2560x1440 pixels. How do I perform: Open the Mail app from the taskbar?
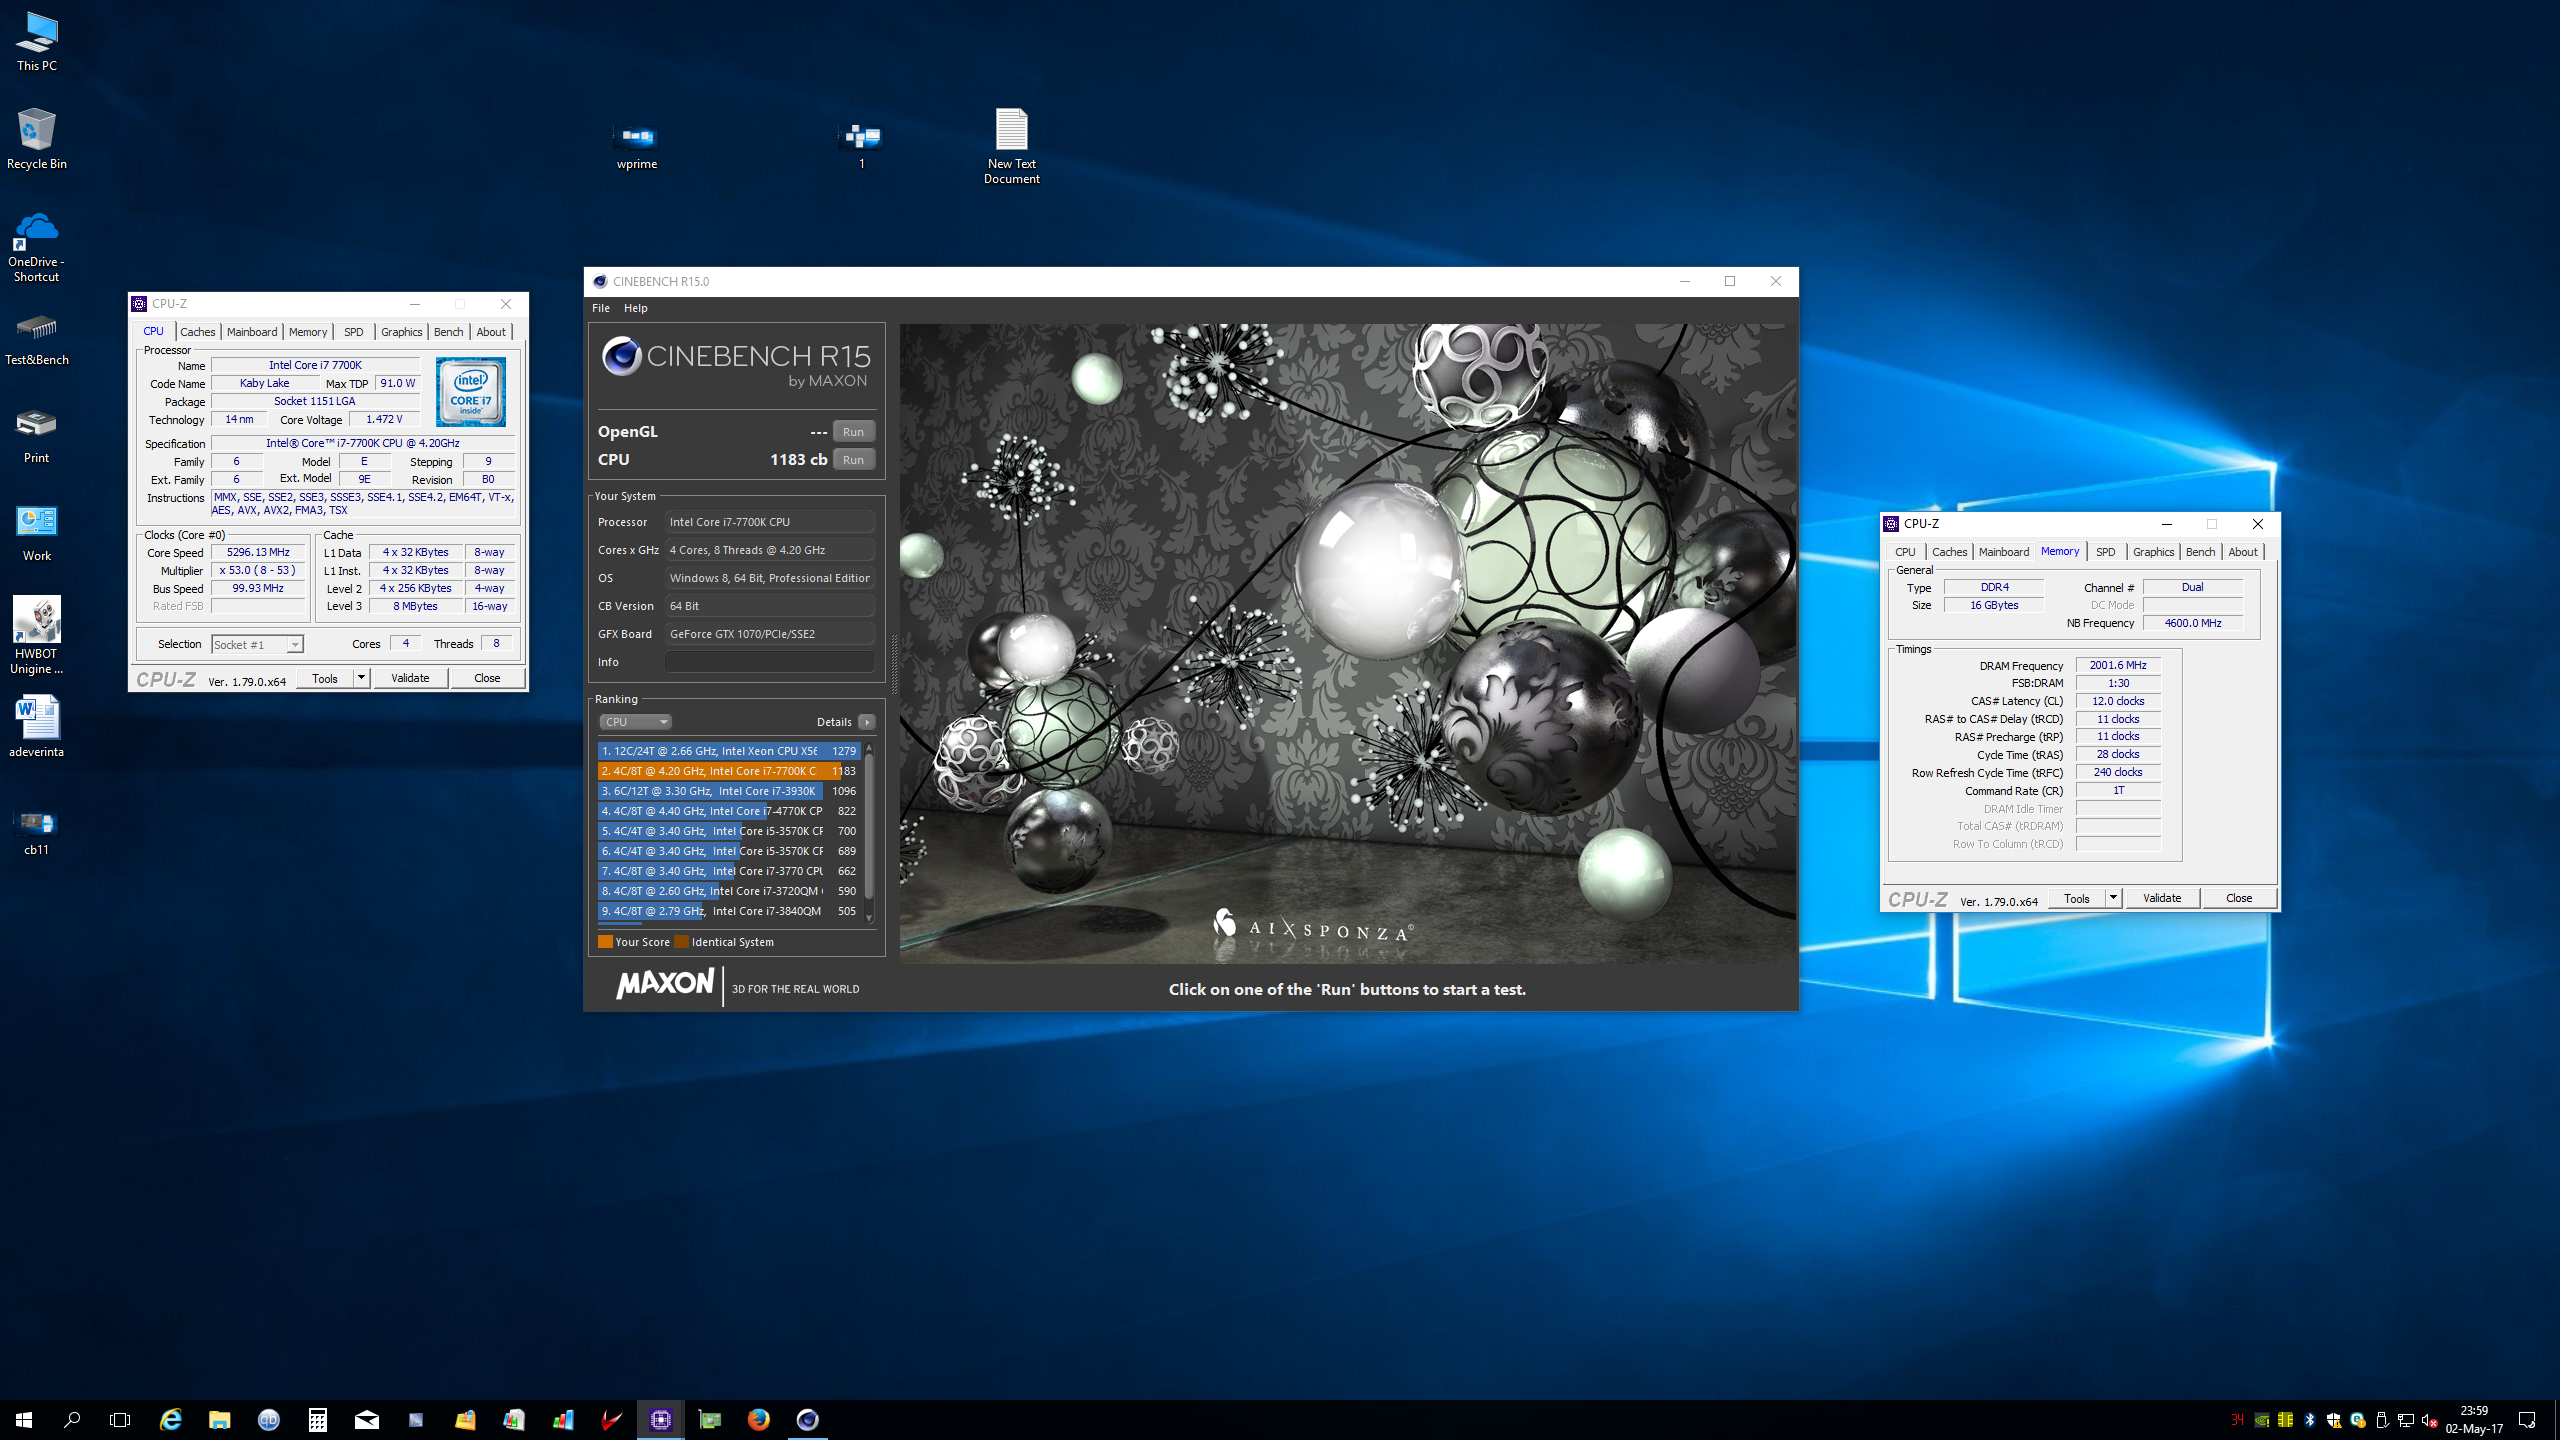366,1419
